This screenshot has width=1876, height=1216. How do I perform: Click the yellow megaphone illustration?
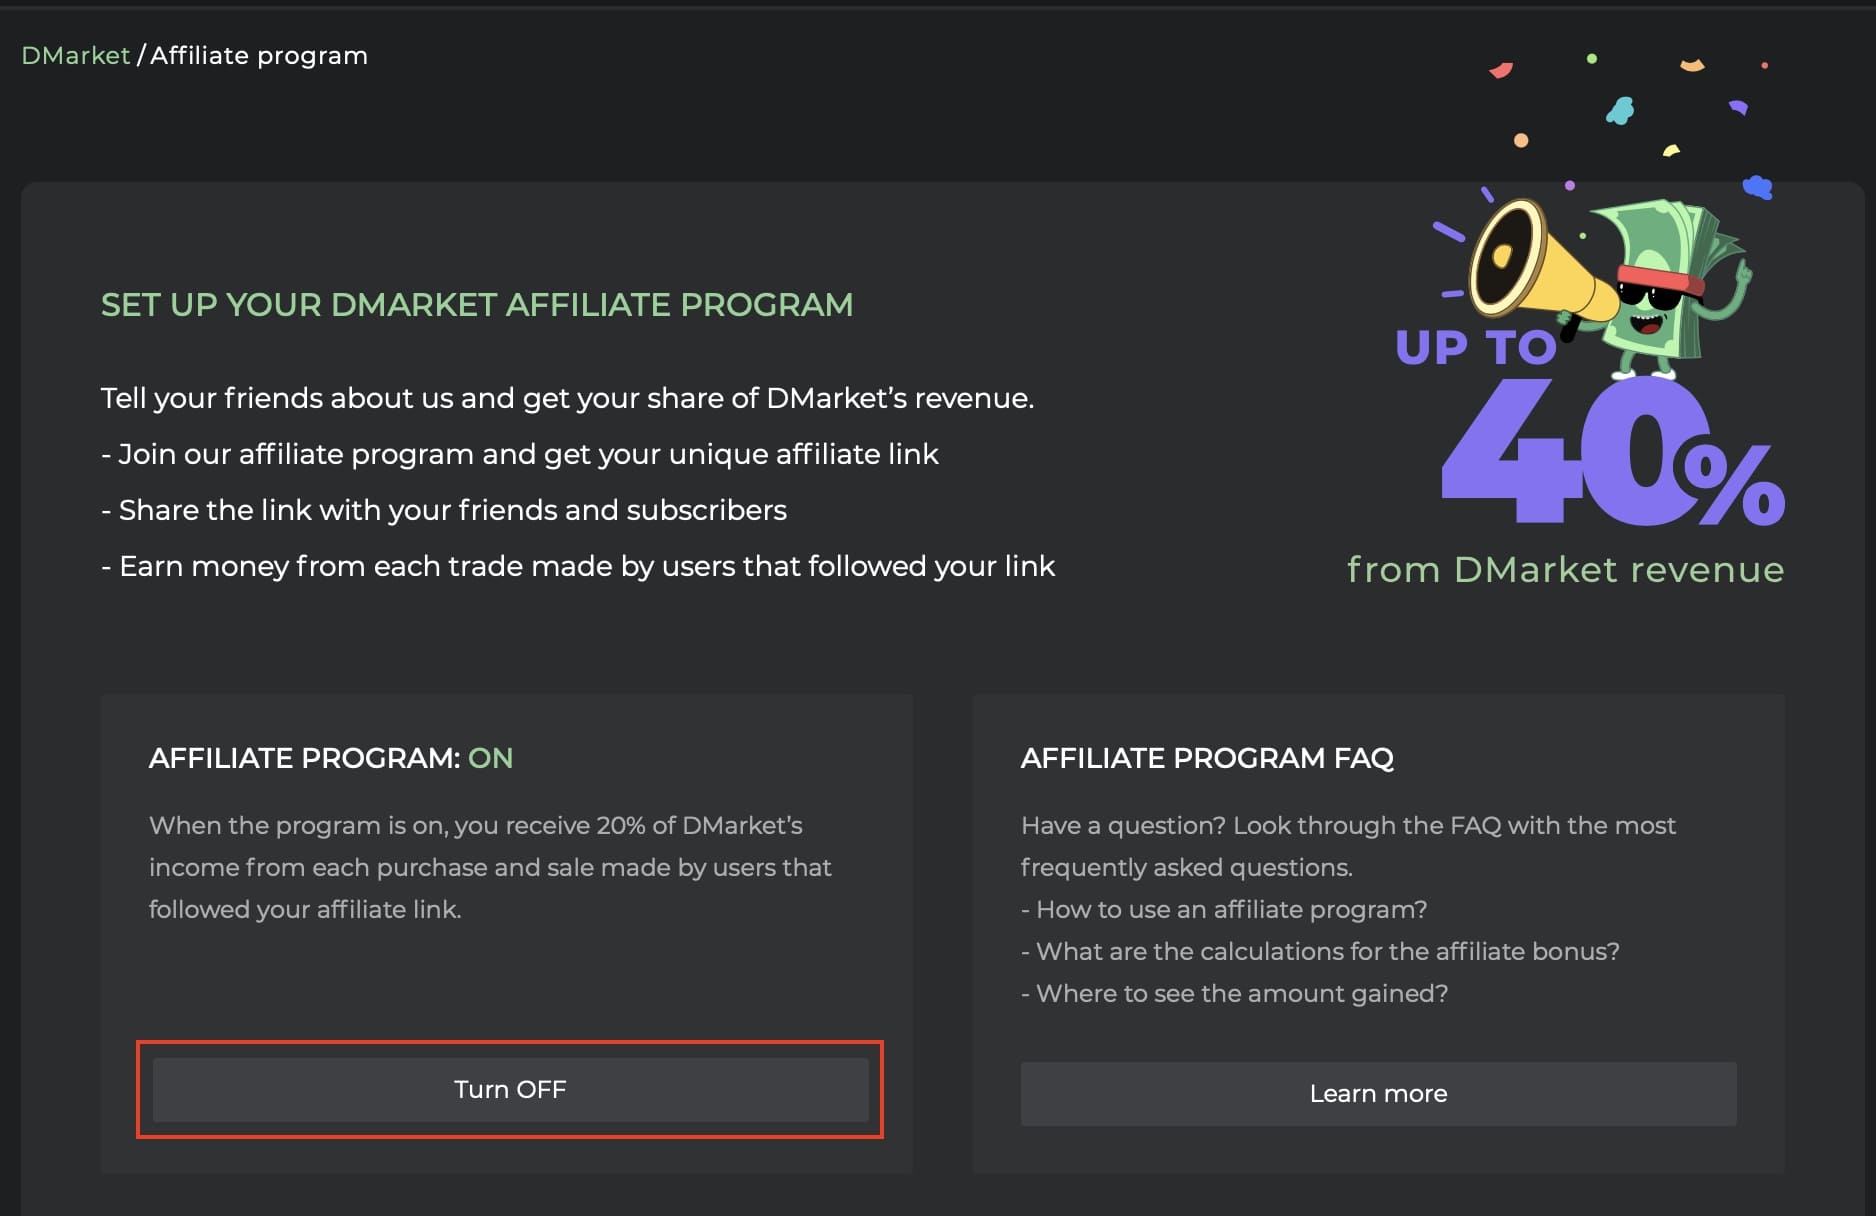1535,262
